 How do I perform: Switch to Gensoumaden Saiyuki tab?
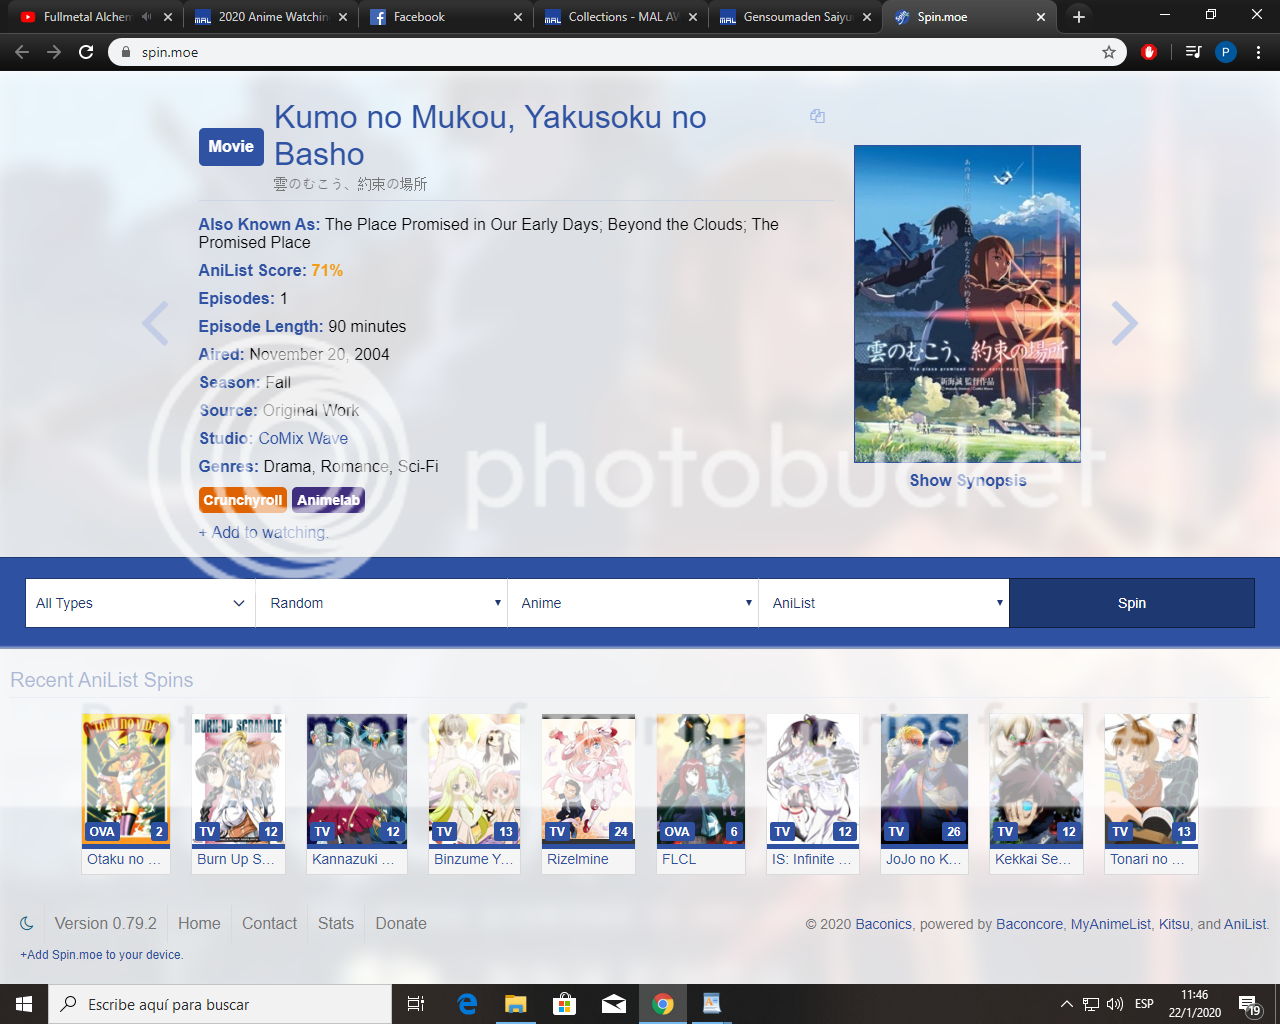[x=795, y=17]
